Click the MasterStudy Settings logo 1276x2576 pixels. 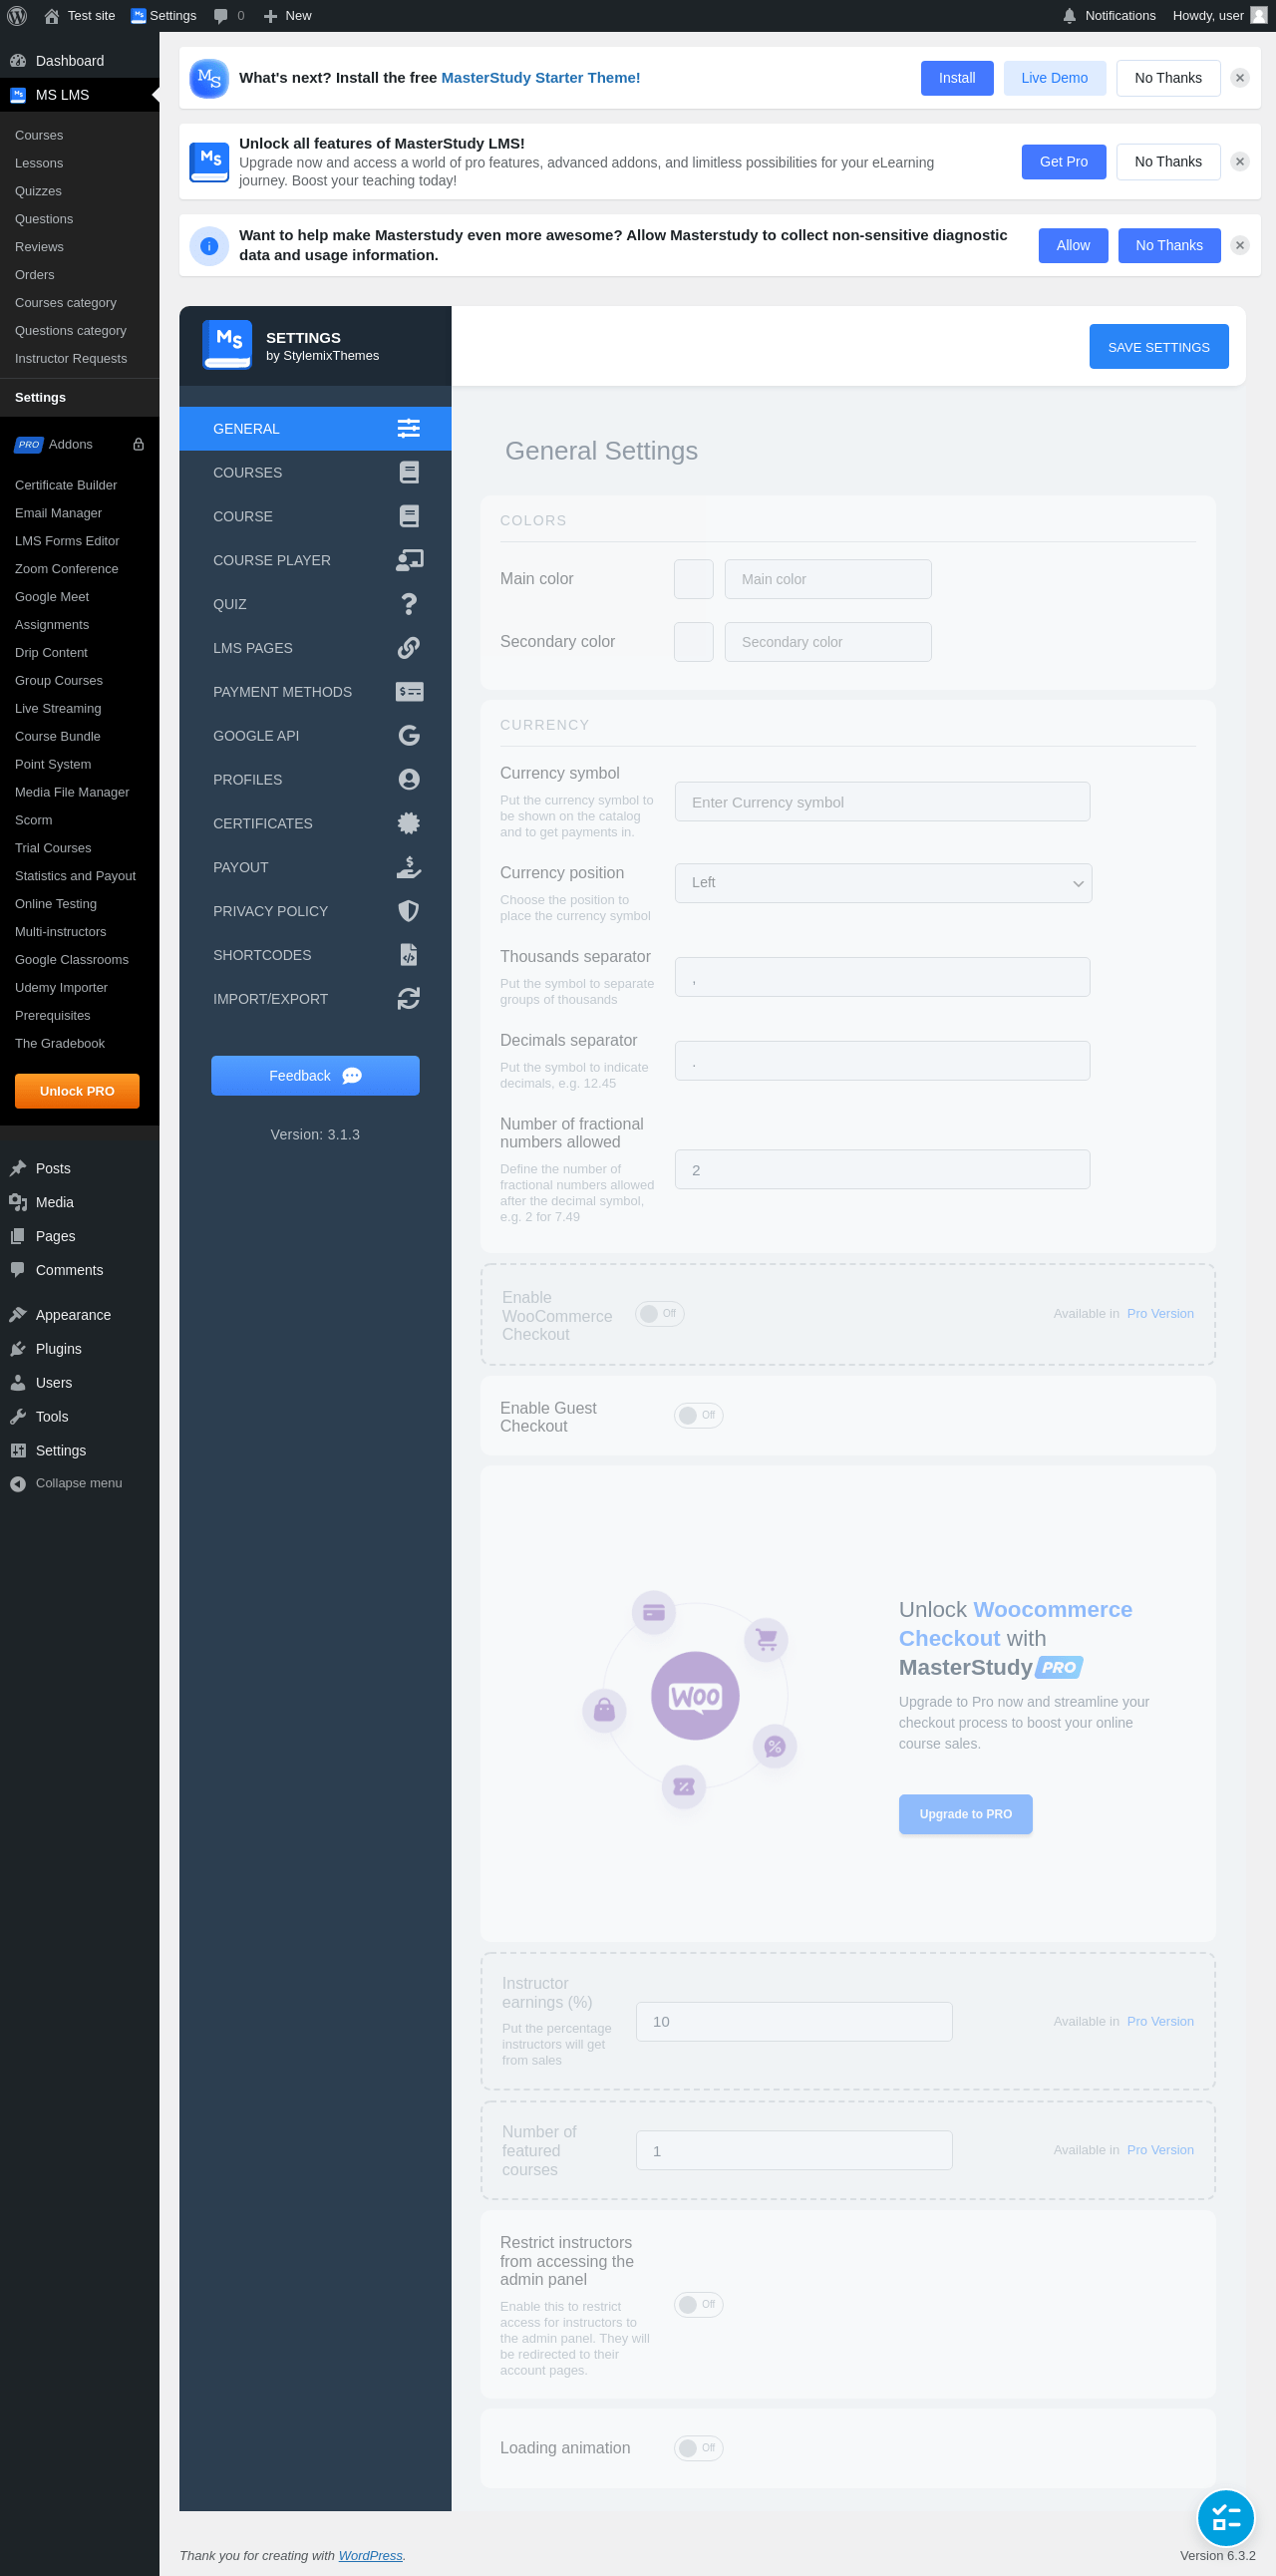point(227,346)
